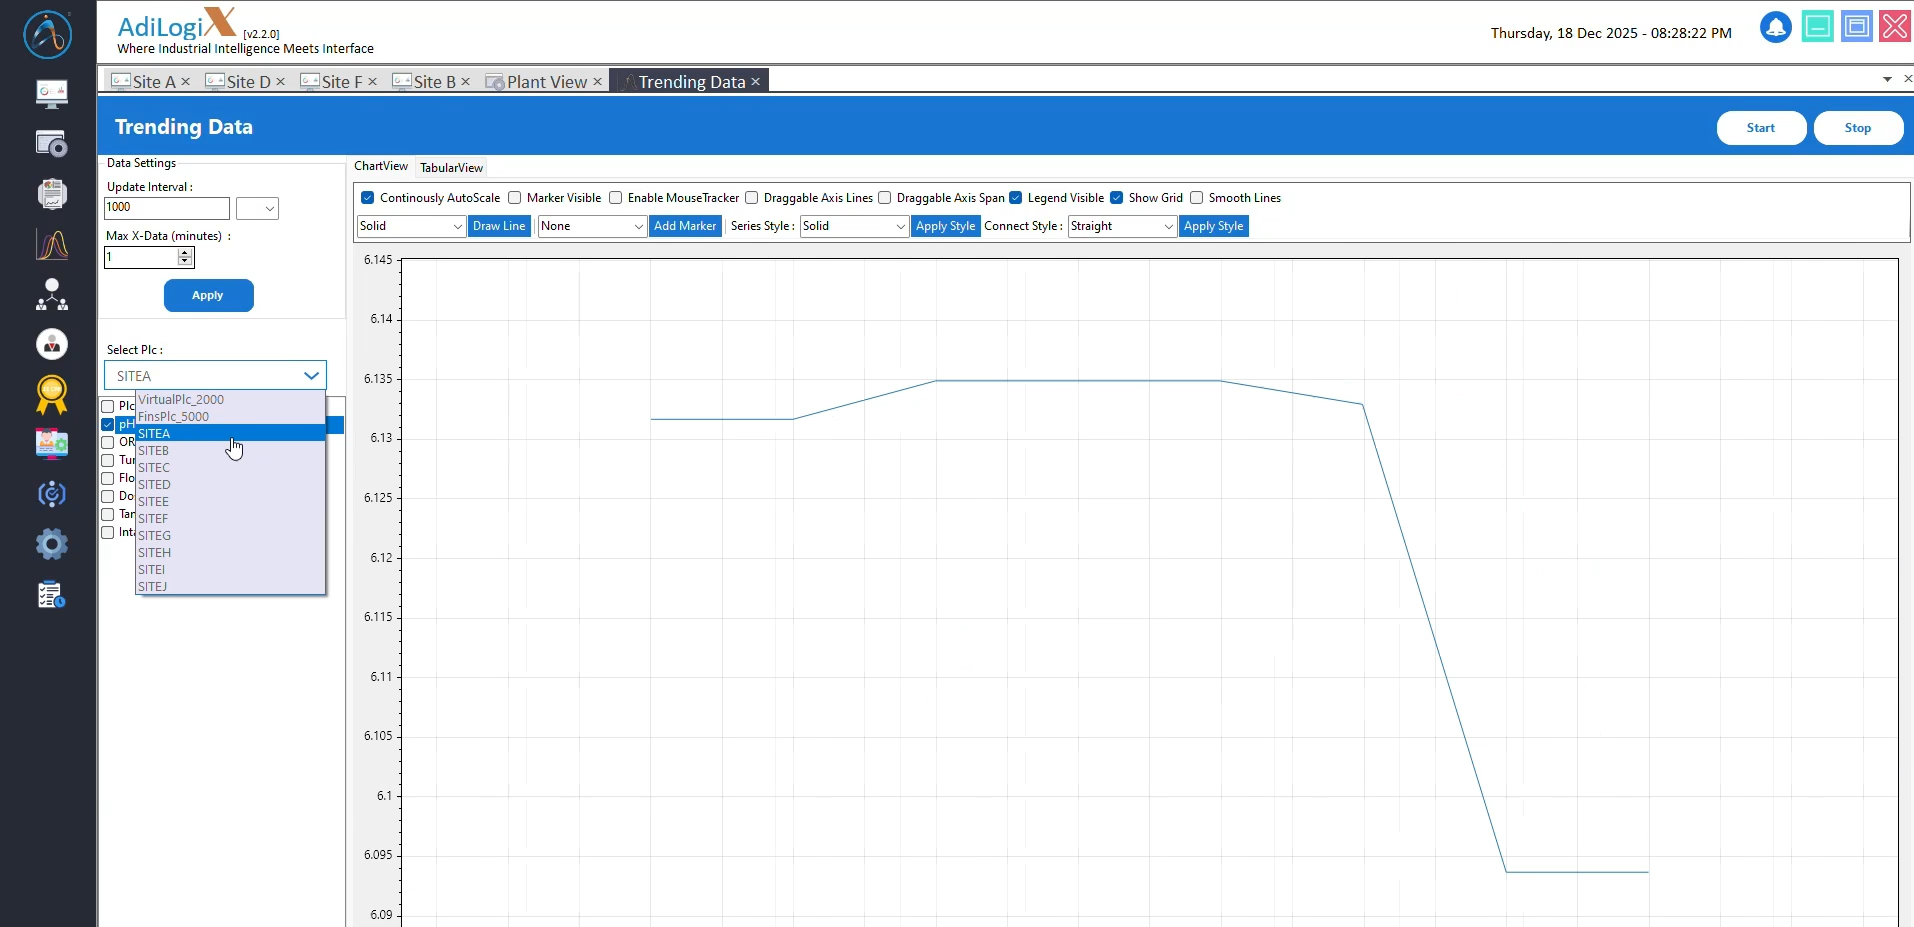Open the gold award ribbon sidebar icon
Image resolution: width=1914 pixels, height=927 pixels.
pyautogui.click(x=51, y=395)
